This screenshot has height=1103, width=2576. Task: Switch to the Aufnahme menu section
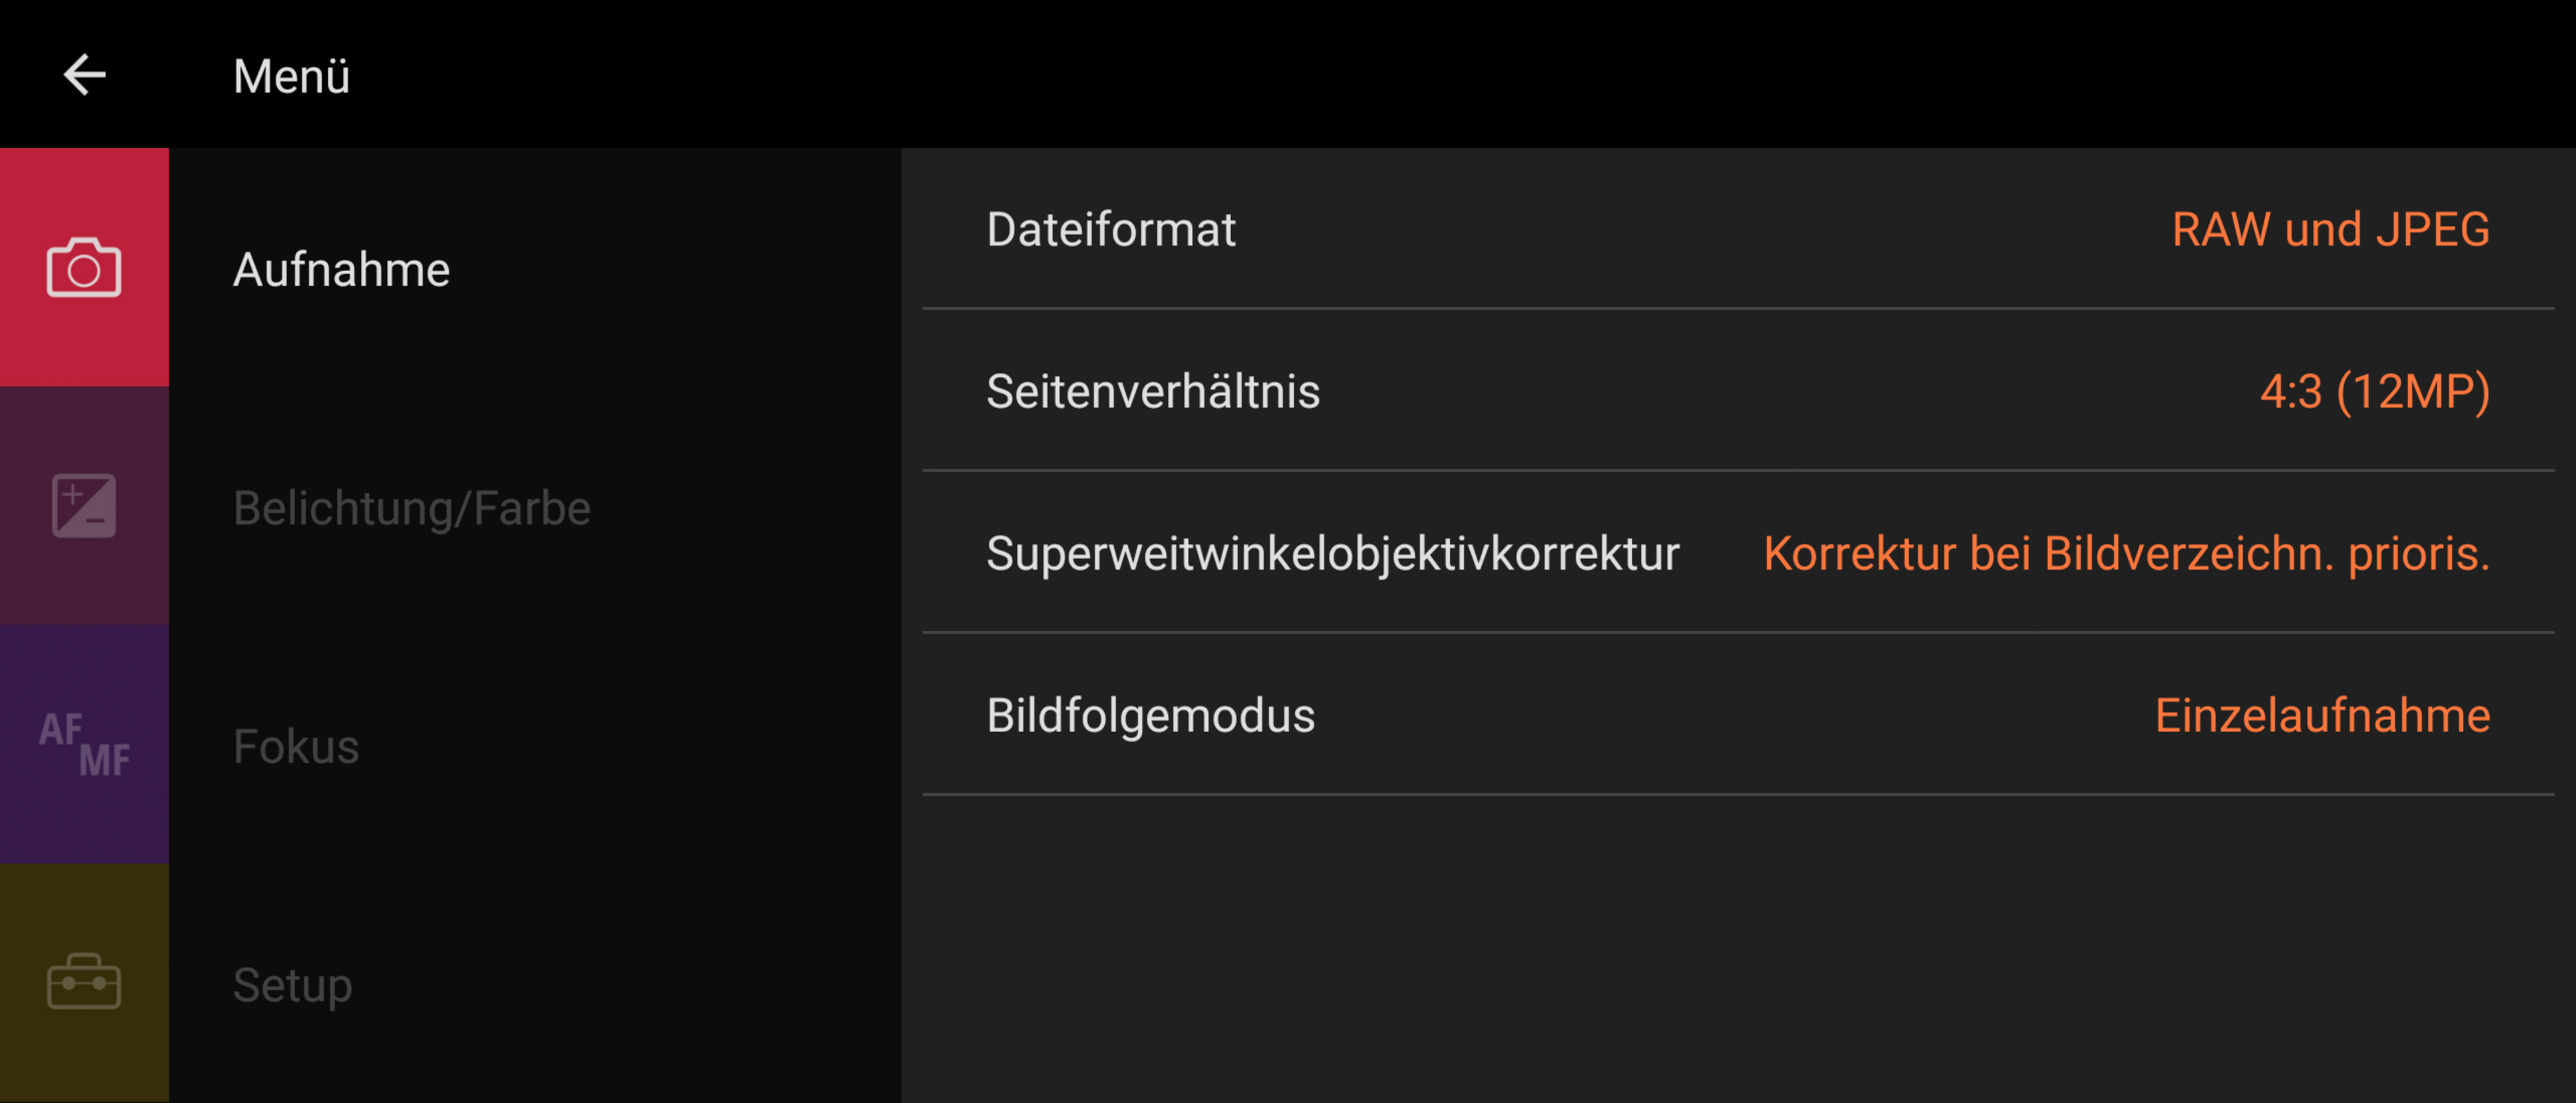[x=341, y=269]
